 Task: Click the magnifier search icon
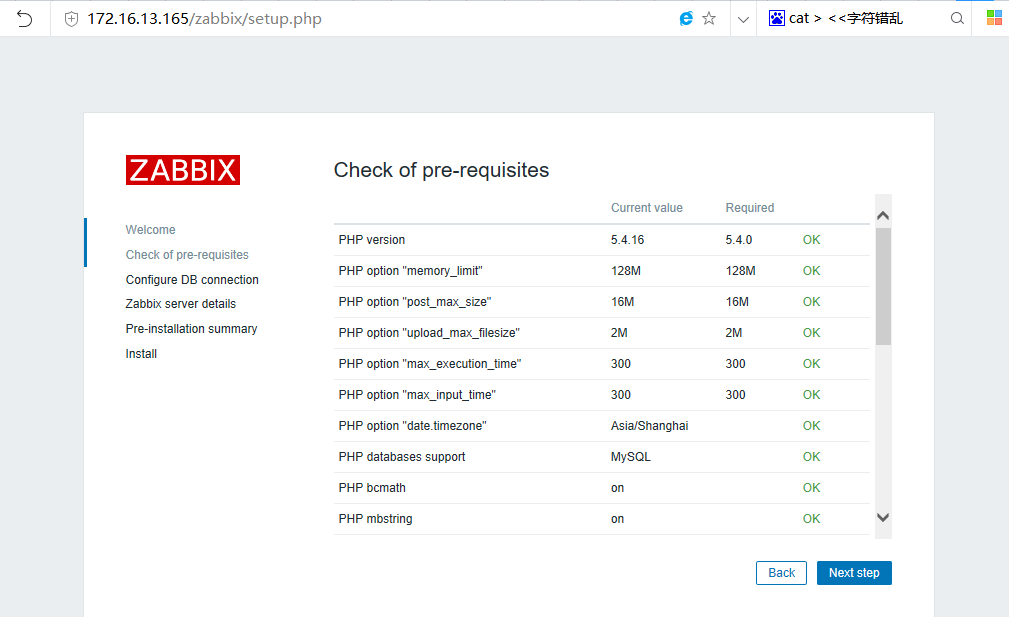coord(958,19)
